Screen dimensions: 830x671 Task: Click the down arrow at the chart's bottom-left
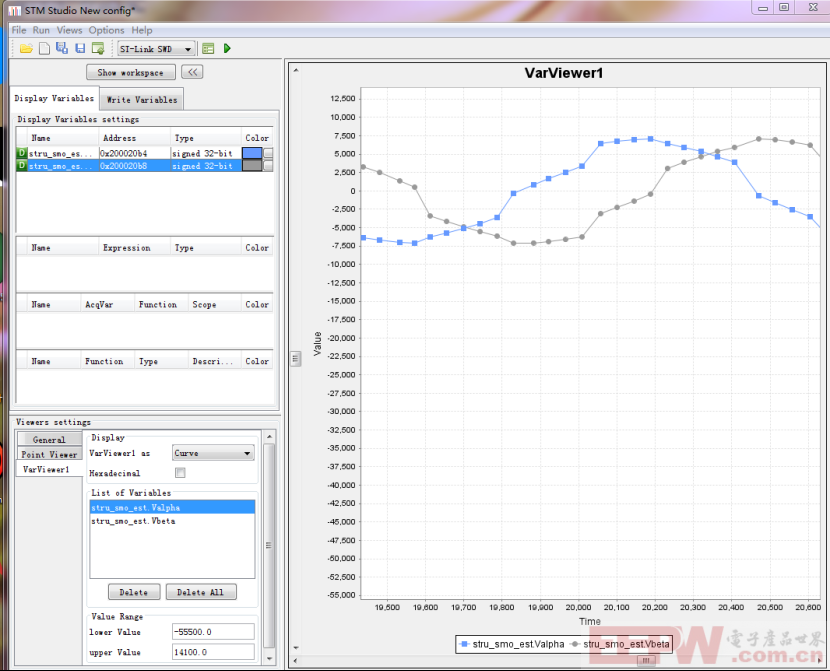[x=295, y=647]
